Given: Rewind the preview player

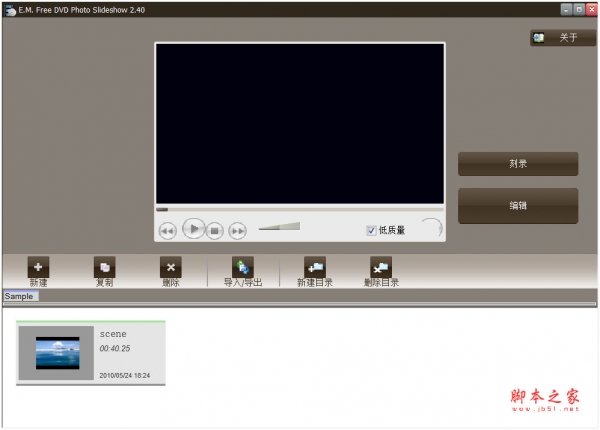Looking at the screenshot, I should [168, 231].
